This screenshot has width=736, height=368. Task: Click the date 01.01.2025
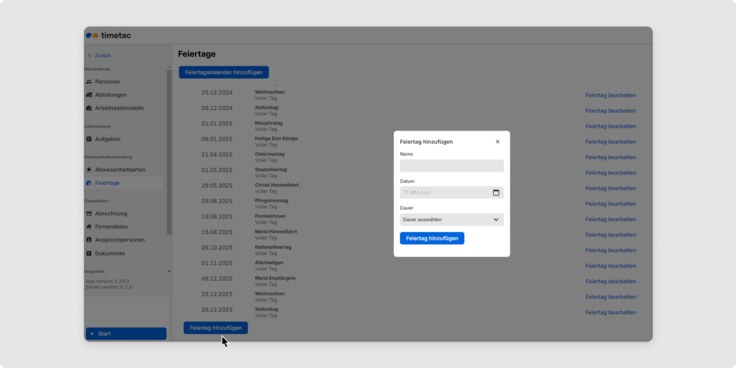[217, 123]
